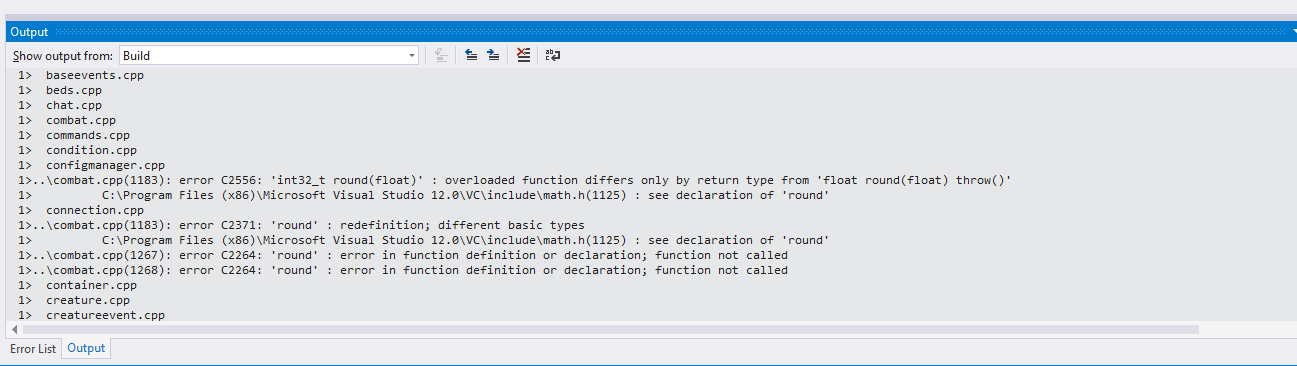
Task: Click the first math.h(1125) declaration line
Action: click(423, 195)
